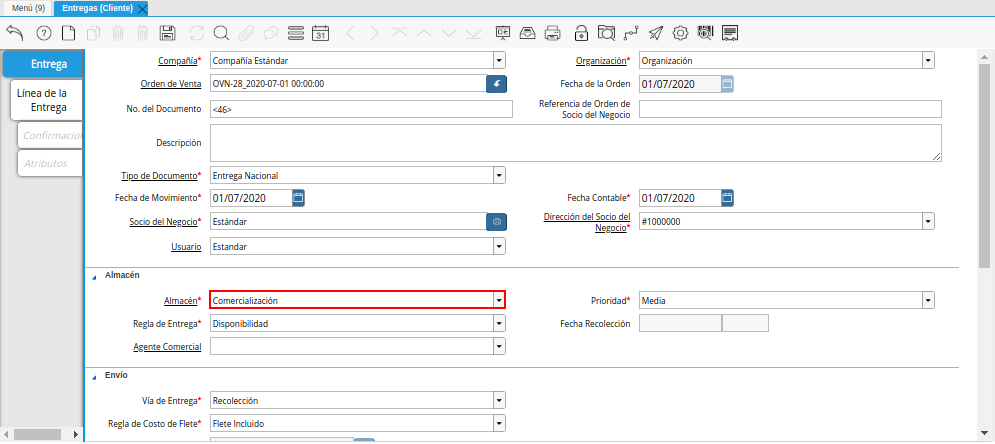The height and width of the screenshot is (444, 995).
Task: Click the paper plane Requests icon
Action: coord(656,33)
